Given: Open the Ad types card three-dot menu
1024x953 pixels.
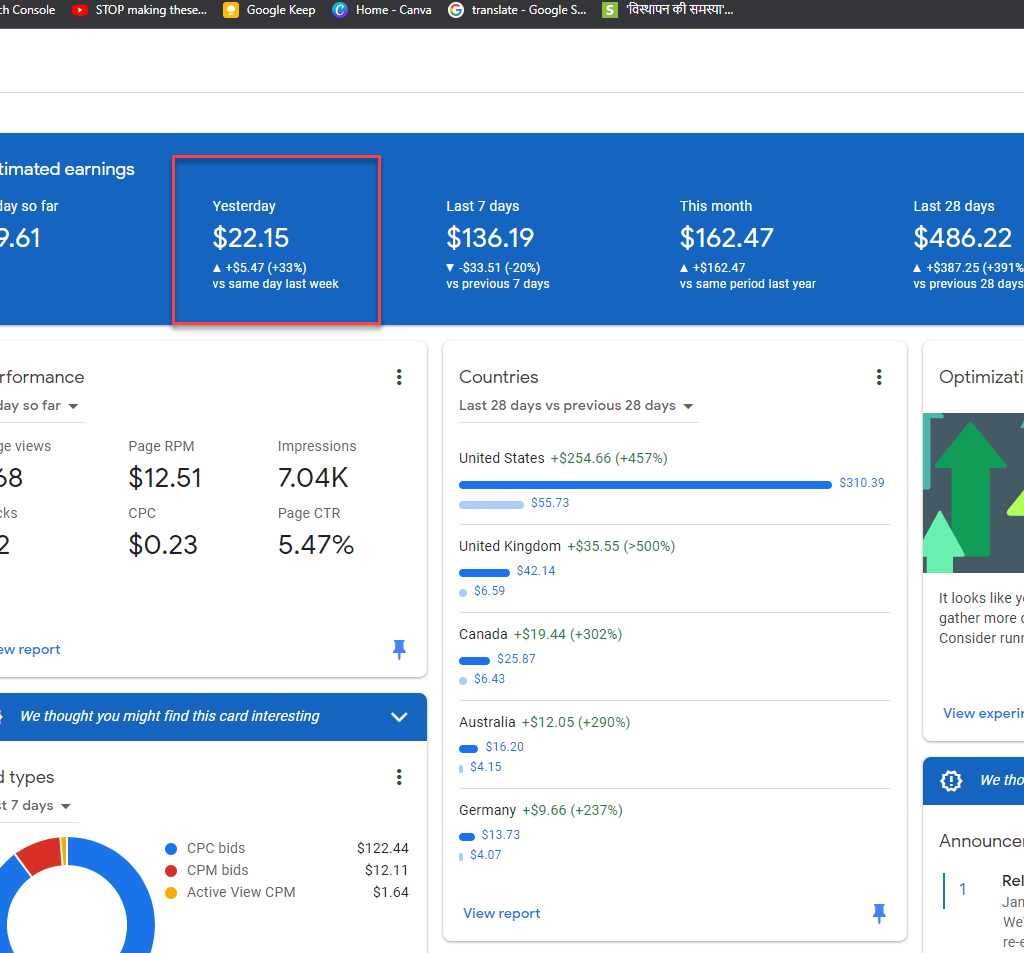Looking at the screenshot, I should (399, 777).
